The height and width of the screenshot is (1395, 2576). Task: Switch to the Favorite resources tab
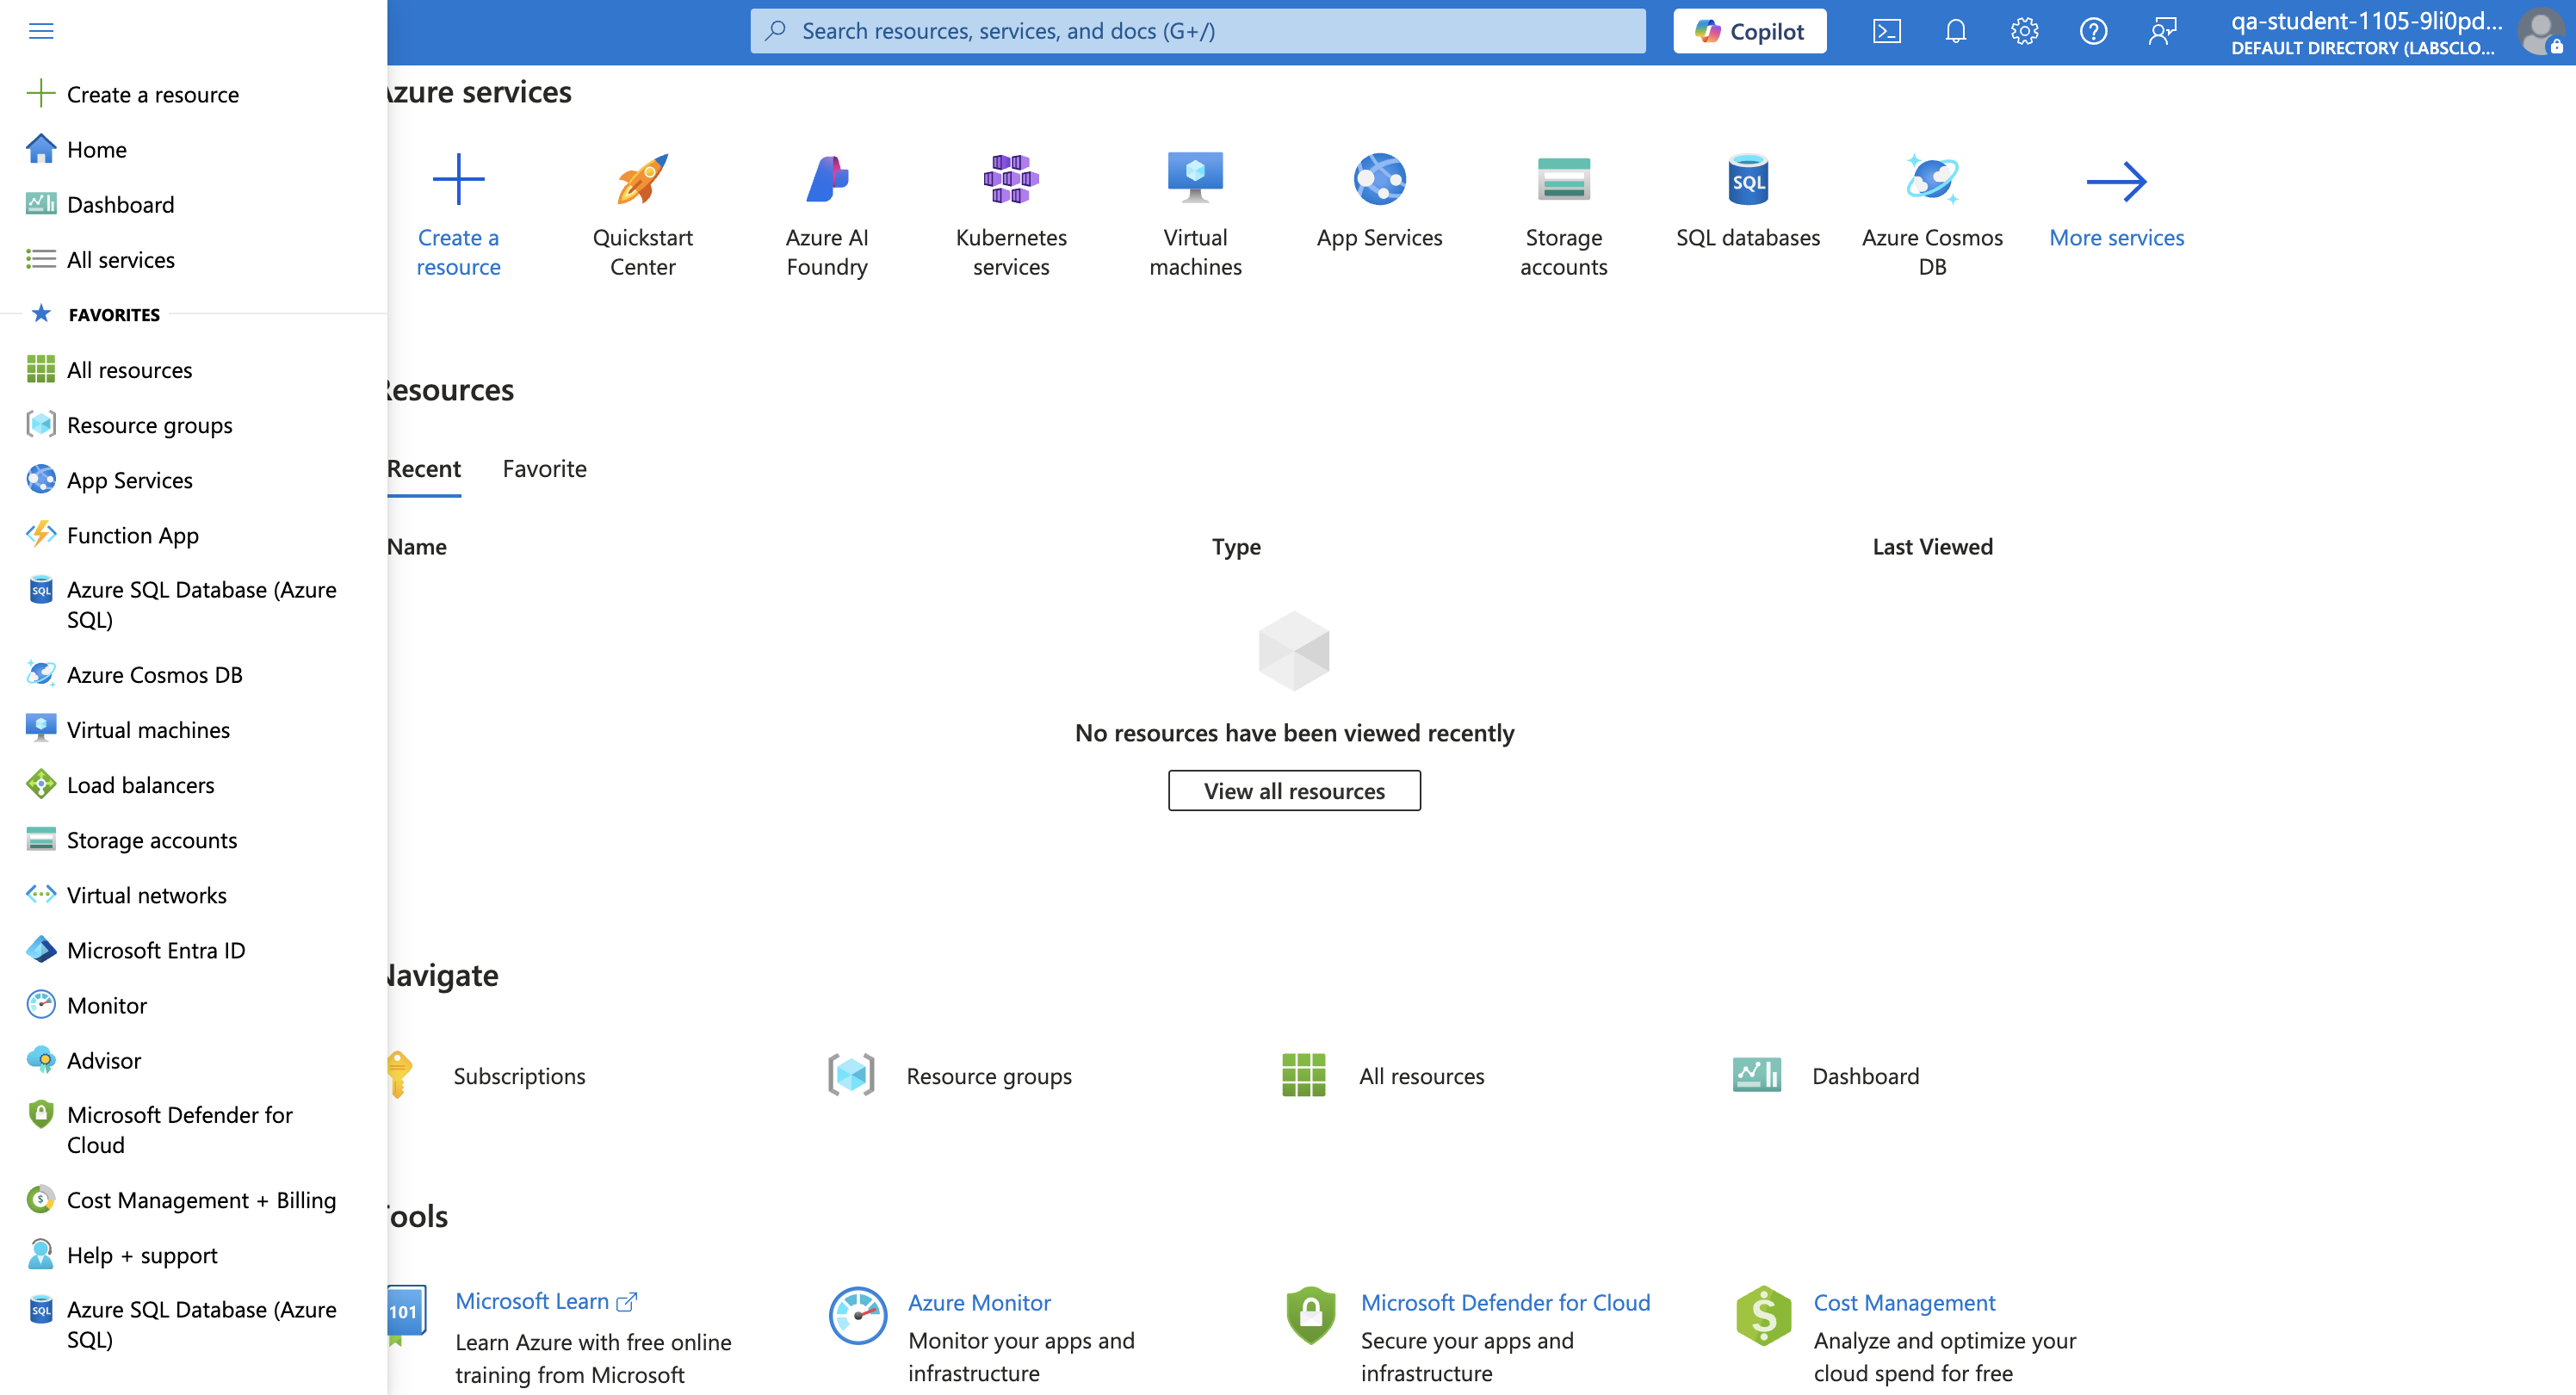(544, 468)
